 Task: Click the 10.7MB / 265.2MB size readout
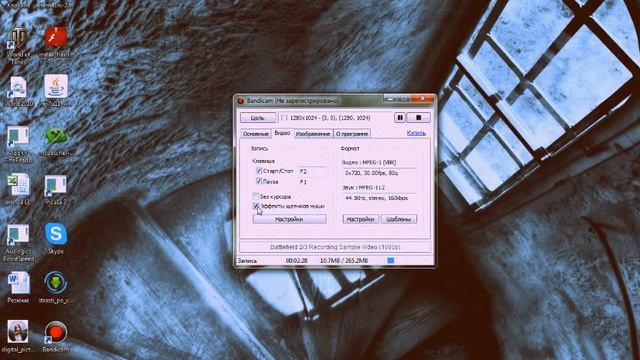344,260
